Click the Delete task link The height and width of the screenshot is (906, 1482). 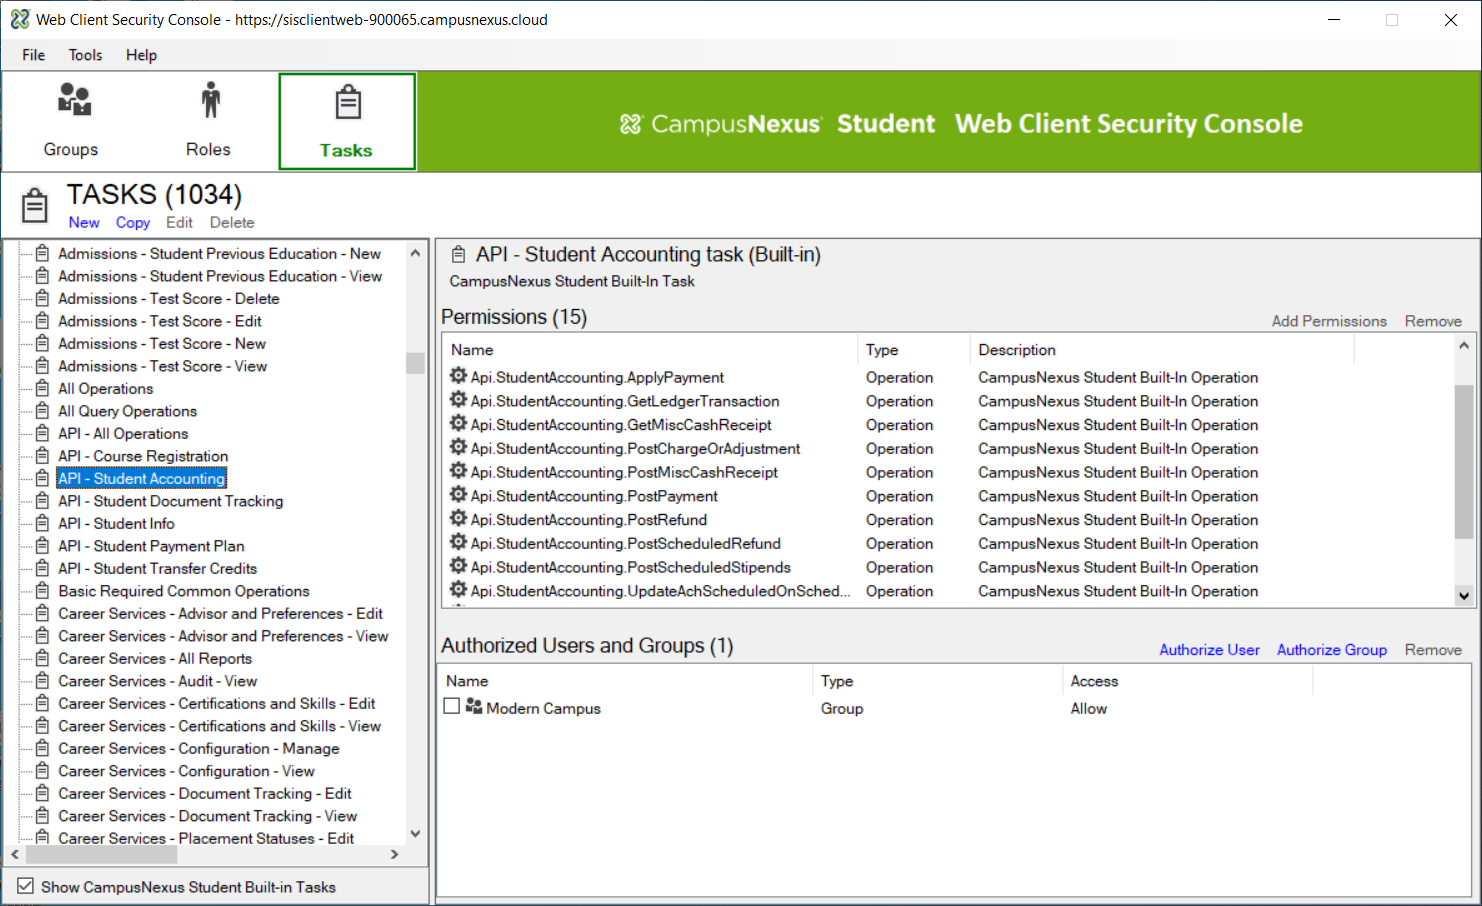(x=232, y=222)
